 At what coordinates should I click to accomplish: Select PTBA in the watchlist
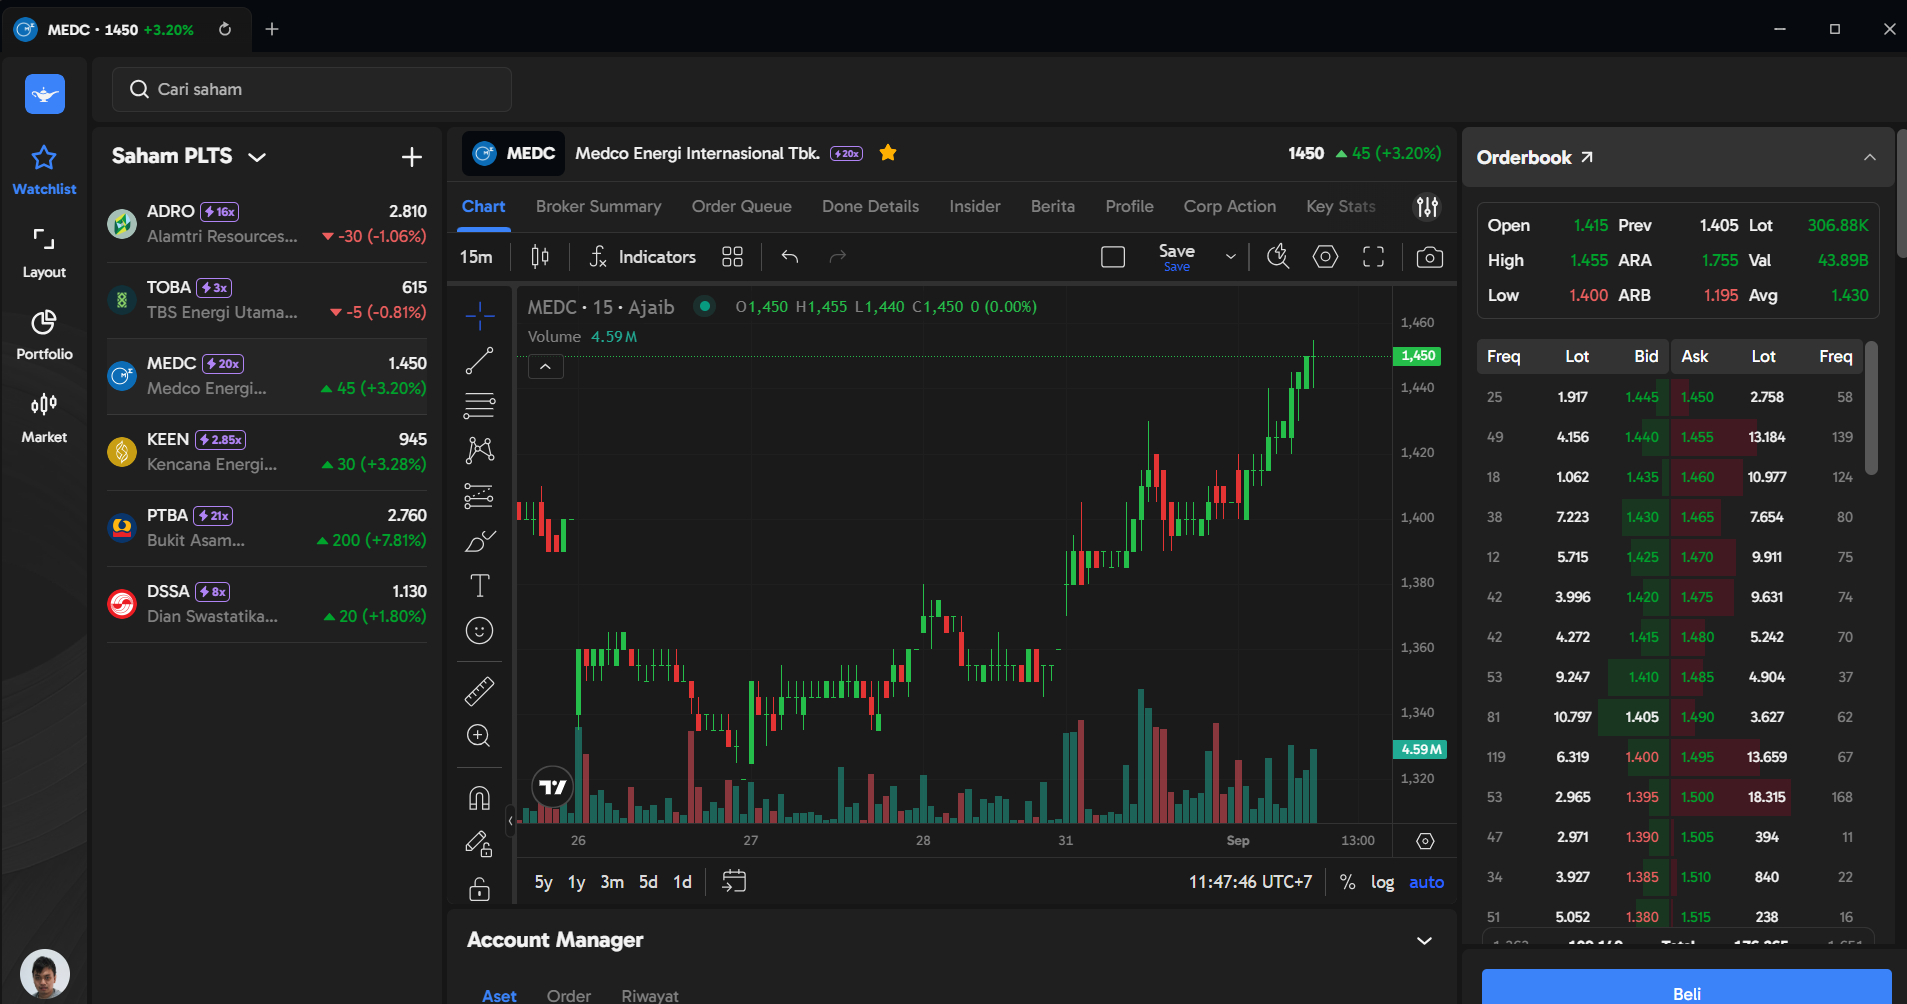[267, 528]
